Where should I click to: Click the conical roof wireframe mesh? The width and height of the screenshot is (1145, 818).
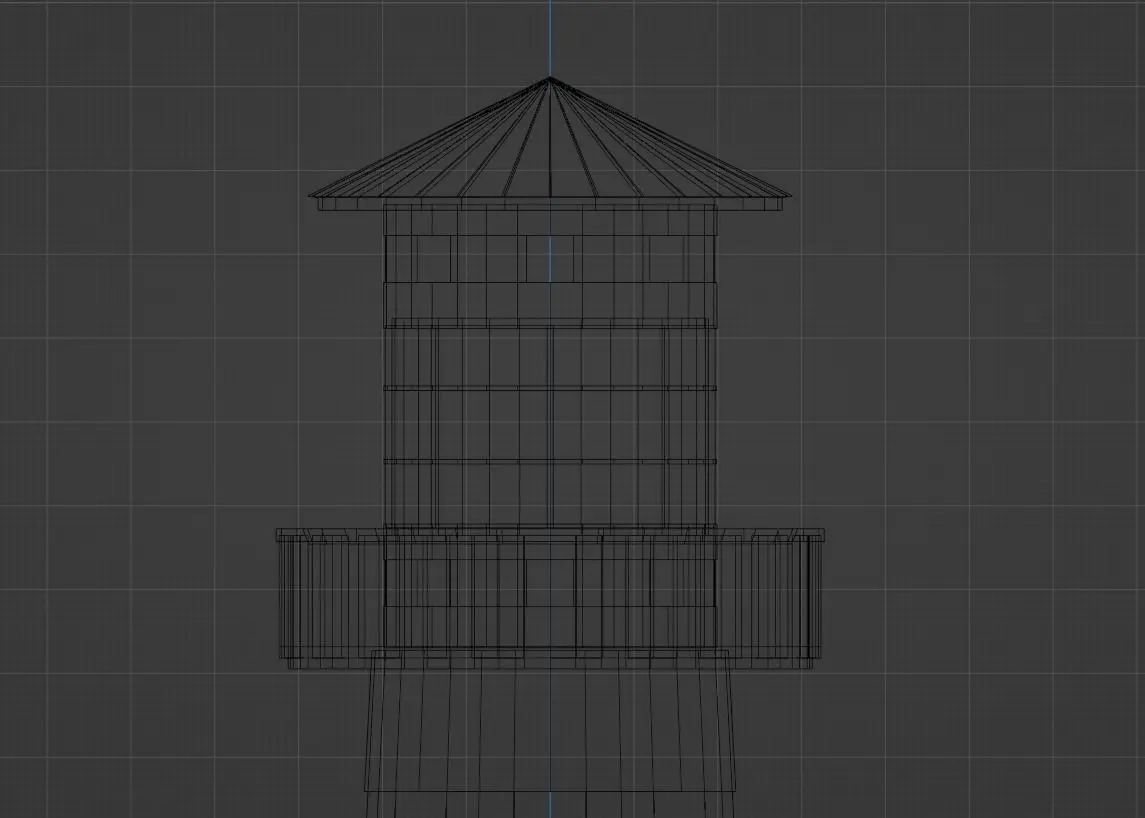click(550, 139)
